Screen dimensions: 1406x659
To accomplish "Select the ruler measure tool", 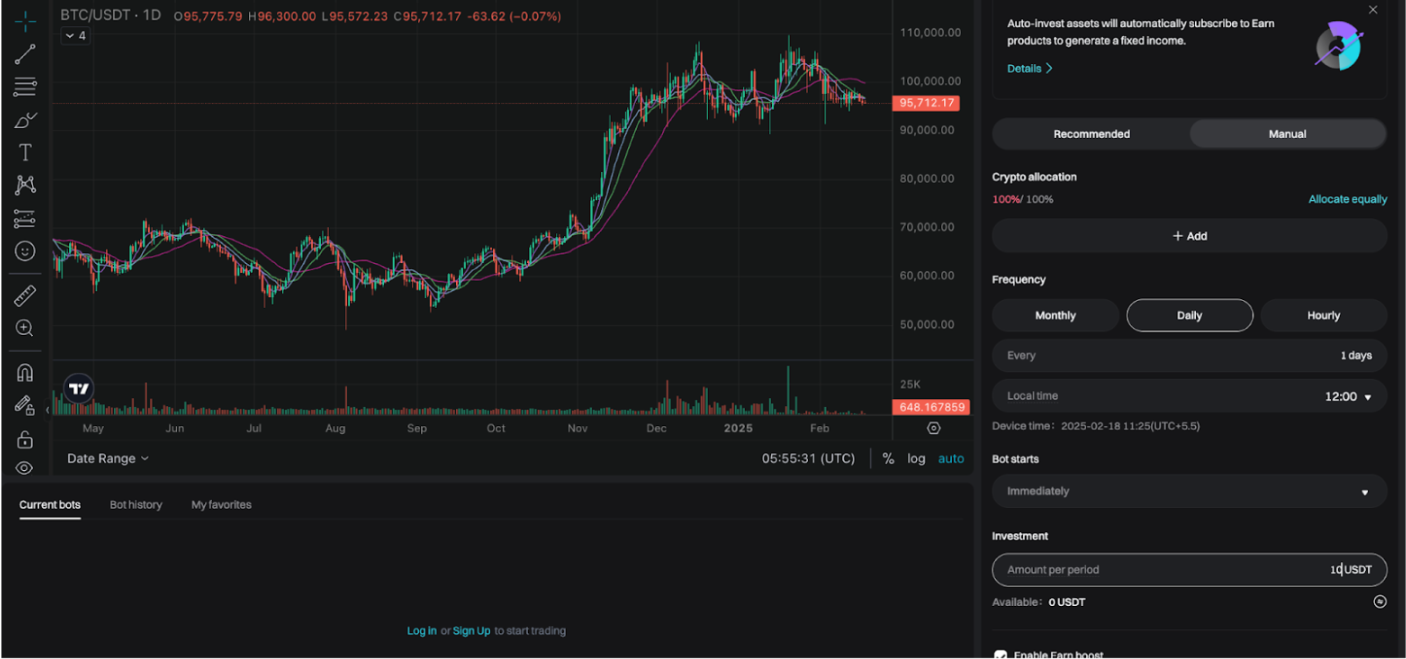I will [25, 295].
